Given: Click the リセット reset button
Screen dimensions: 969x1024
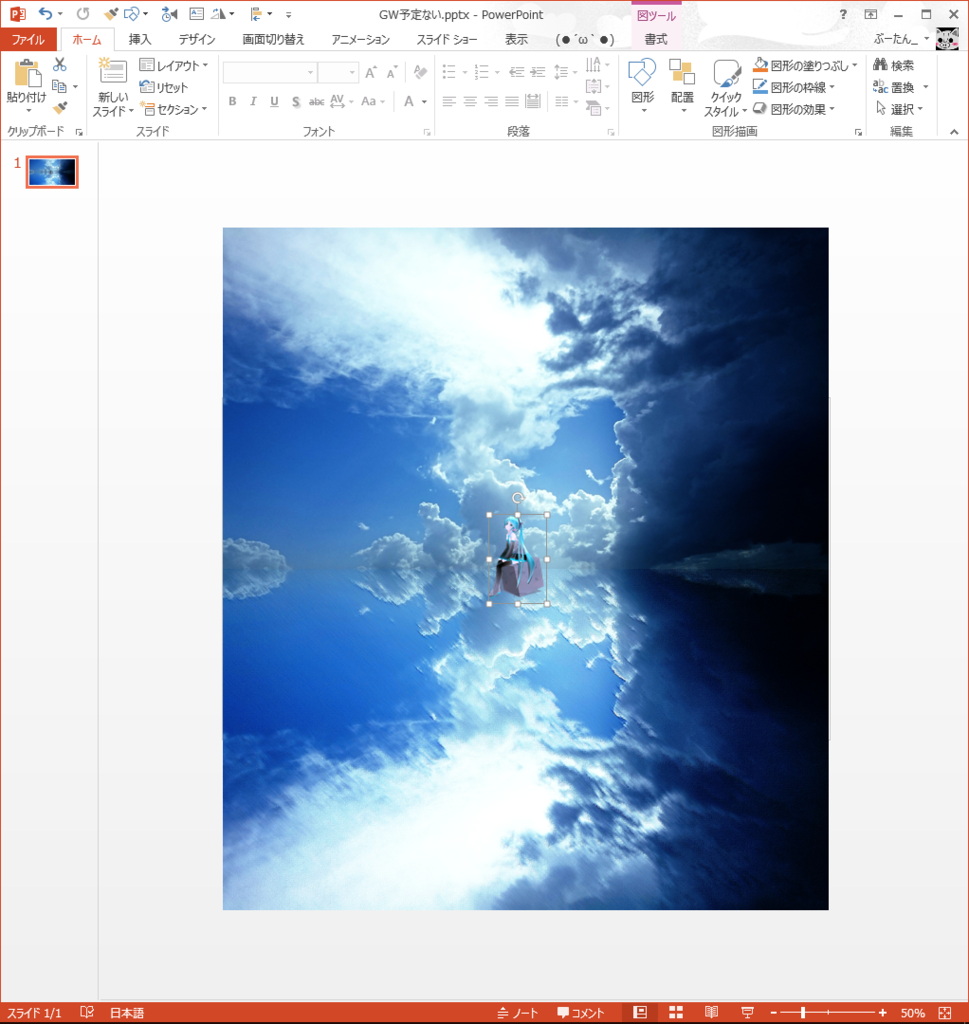Looking at the screenshot, I should point(163,87).
